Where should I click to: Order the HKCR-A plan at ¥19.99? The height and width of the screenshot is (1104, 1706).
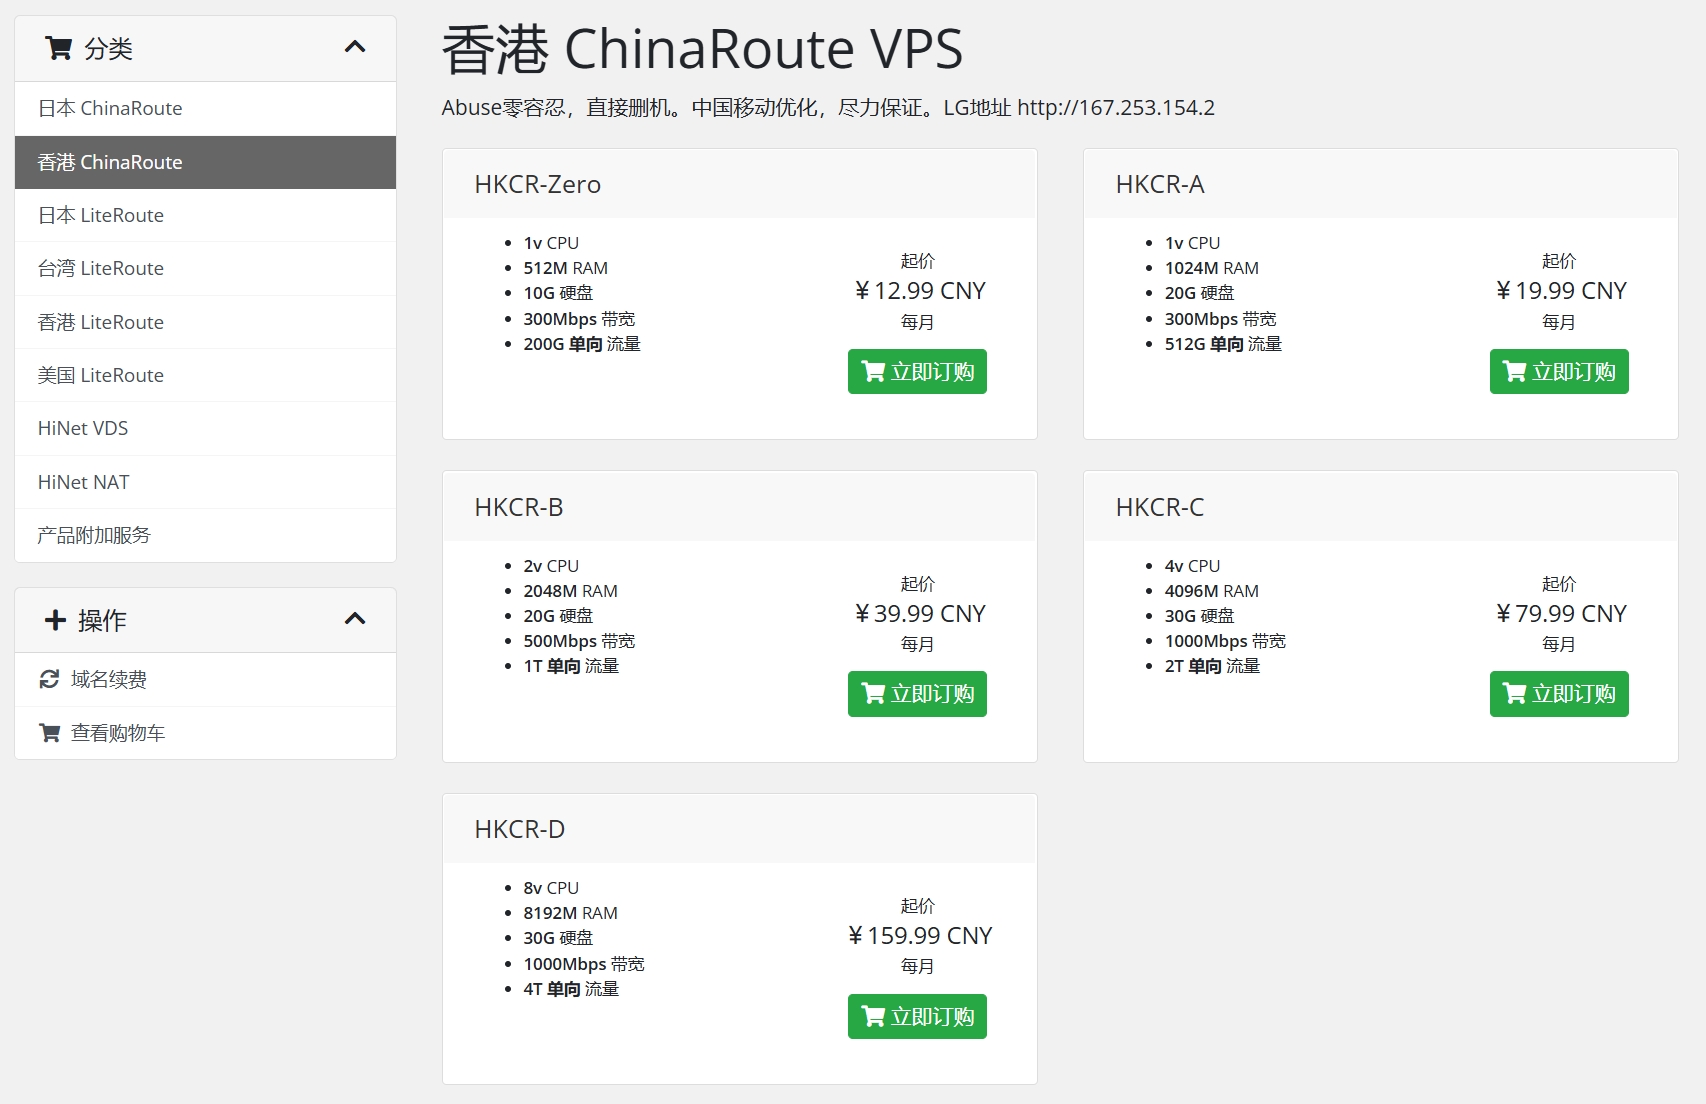(x=1558, y=372)
